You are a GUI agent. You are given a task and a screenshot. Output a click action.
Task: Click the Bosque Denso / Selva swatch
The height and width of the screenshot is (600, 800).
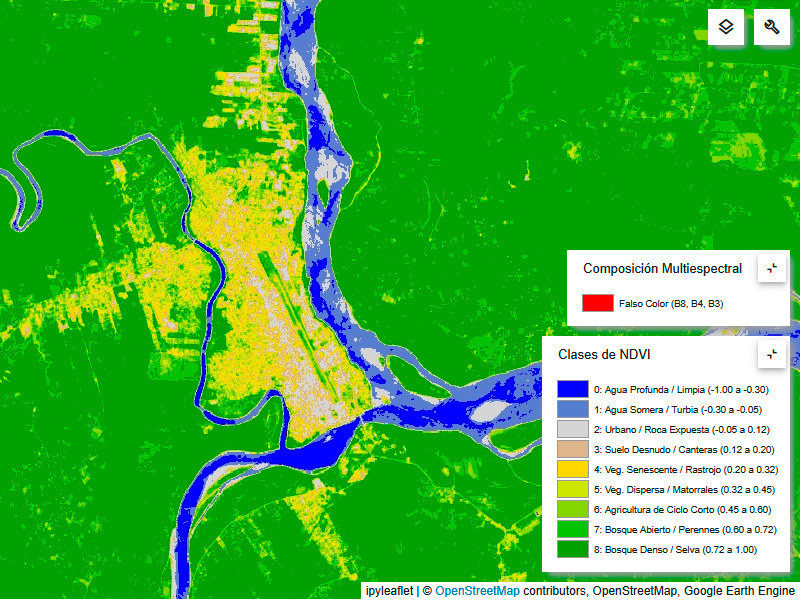point(572,549)
